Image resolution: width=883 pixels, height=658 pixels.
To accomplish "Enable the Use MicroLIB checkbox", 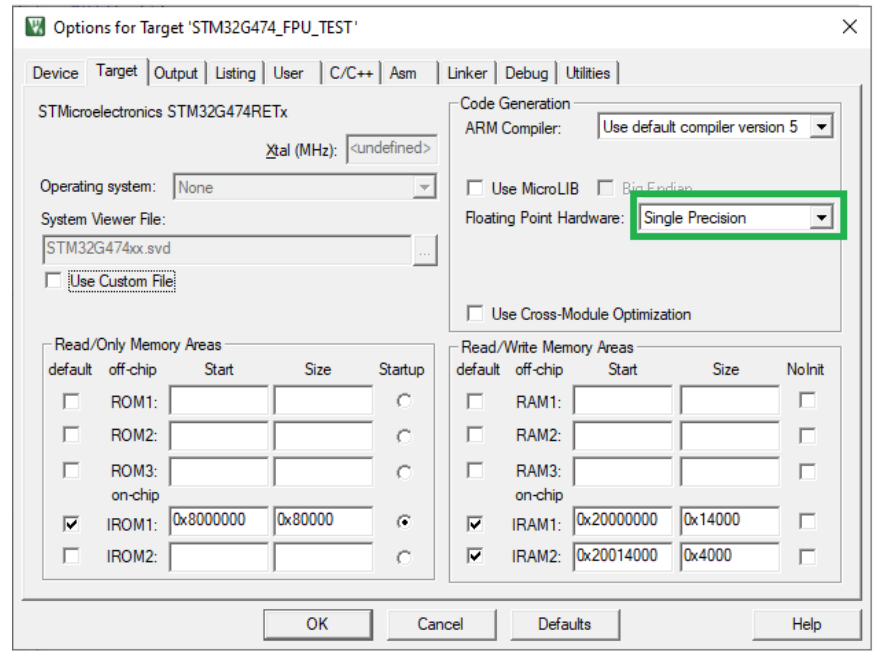I will (475, 188).
